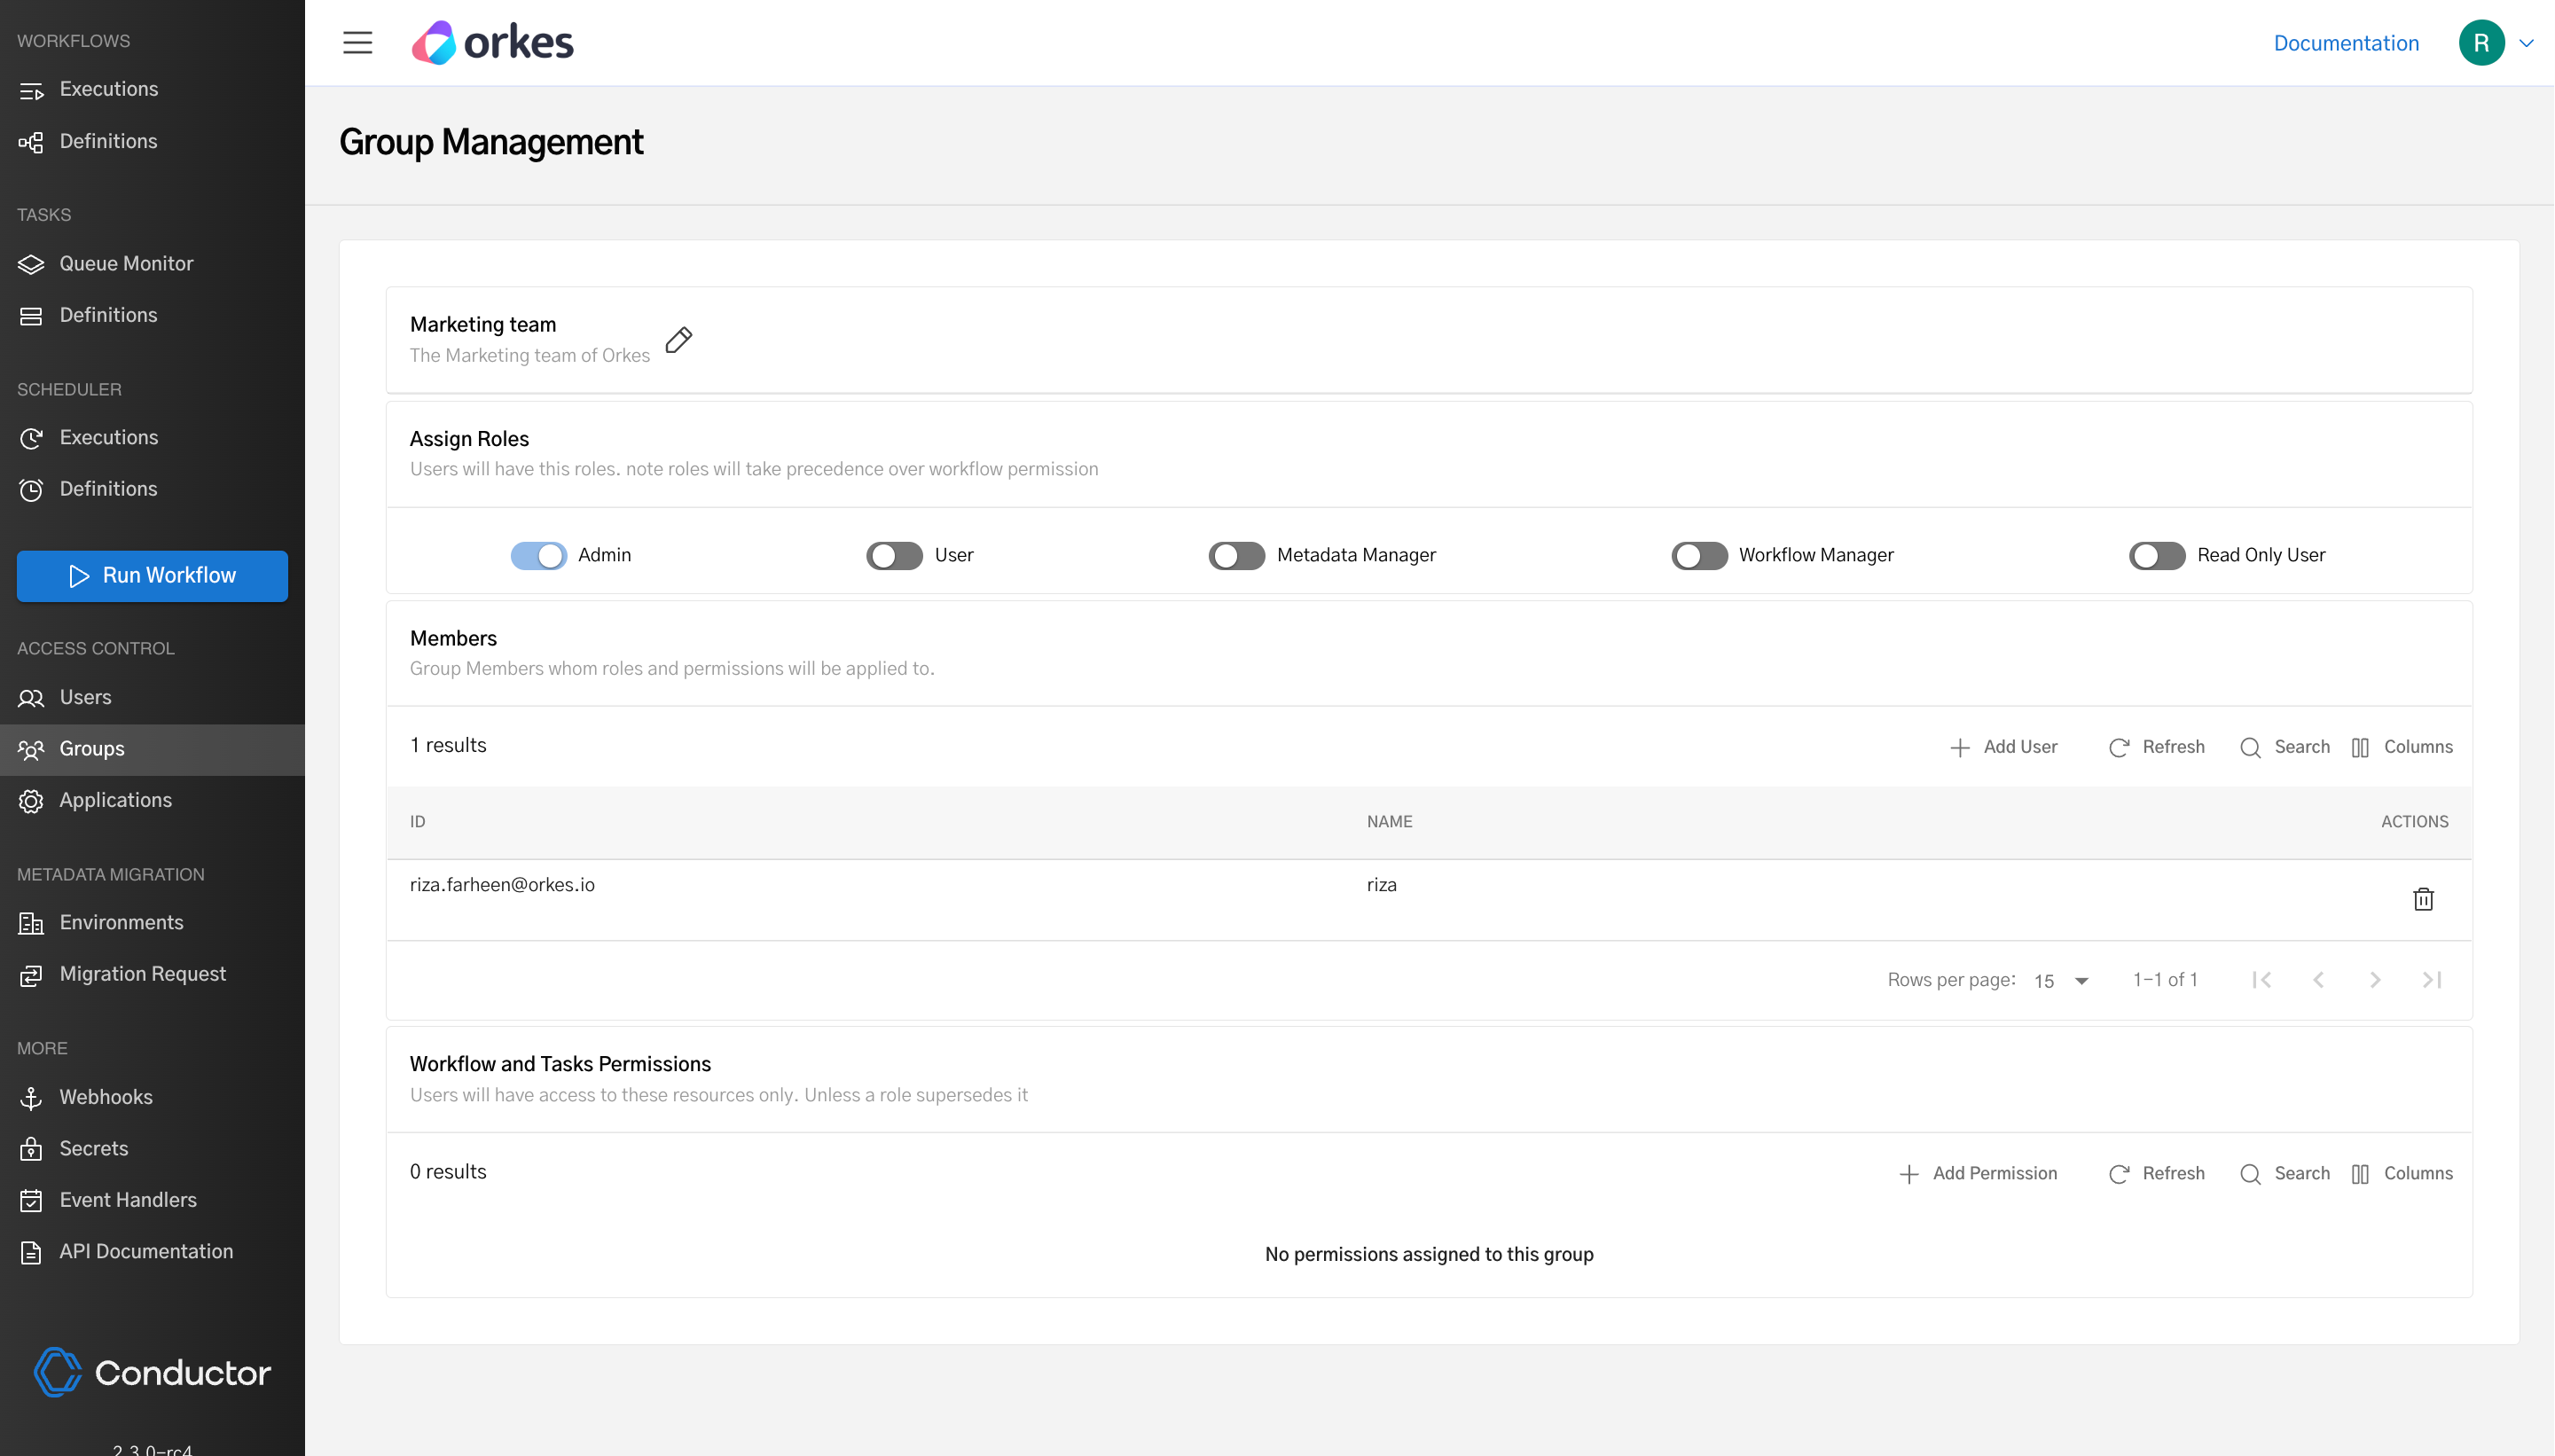
Task: Open the Documentation link
Action: 2345,43
